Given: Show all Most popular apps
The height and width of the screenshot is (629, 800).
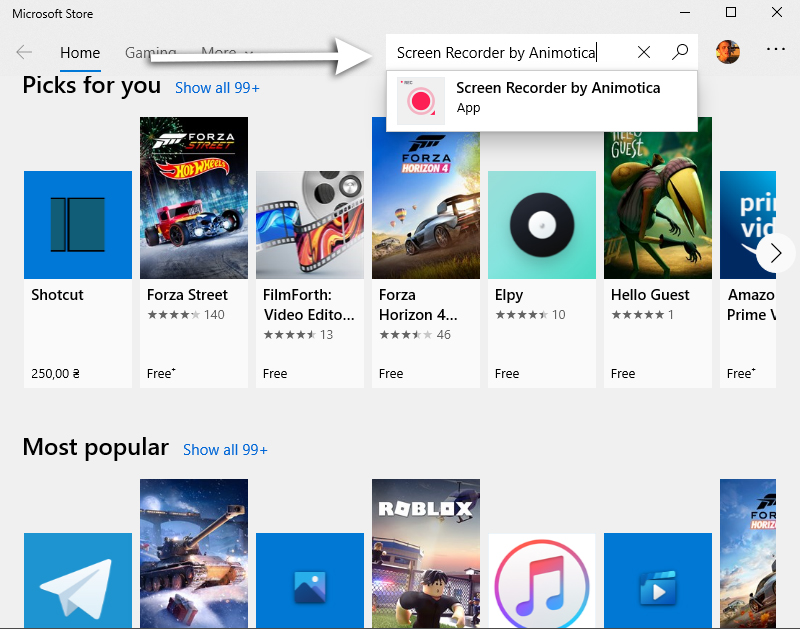Looking at the screenshot, I should click(225, 450).
